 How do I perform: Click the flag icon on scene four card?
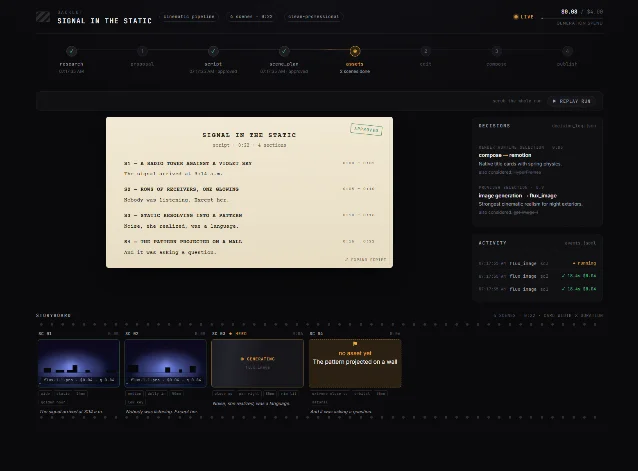pyautogui.click(x=355, y=344)
